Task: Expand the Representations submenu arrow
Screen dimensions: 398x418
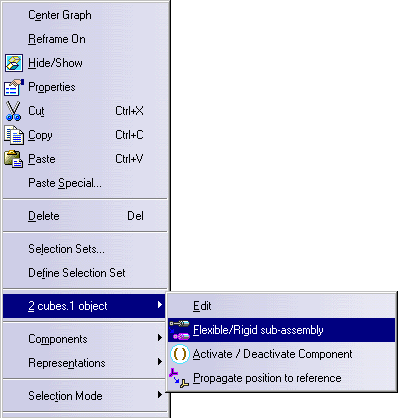Action: click(x=160, y=362)
